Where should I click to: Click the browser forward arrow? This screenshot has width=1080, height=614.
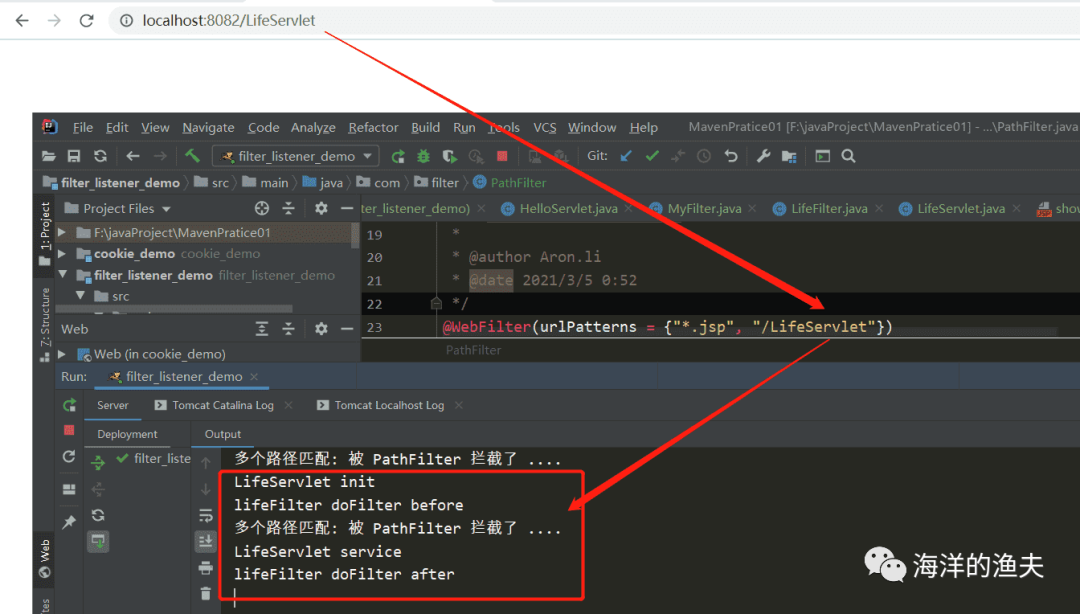(54, 21)
